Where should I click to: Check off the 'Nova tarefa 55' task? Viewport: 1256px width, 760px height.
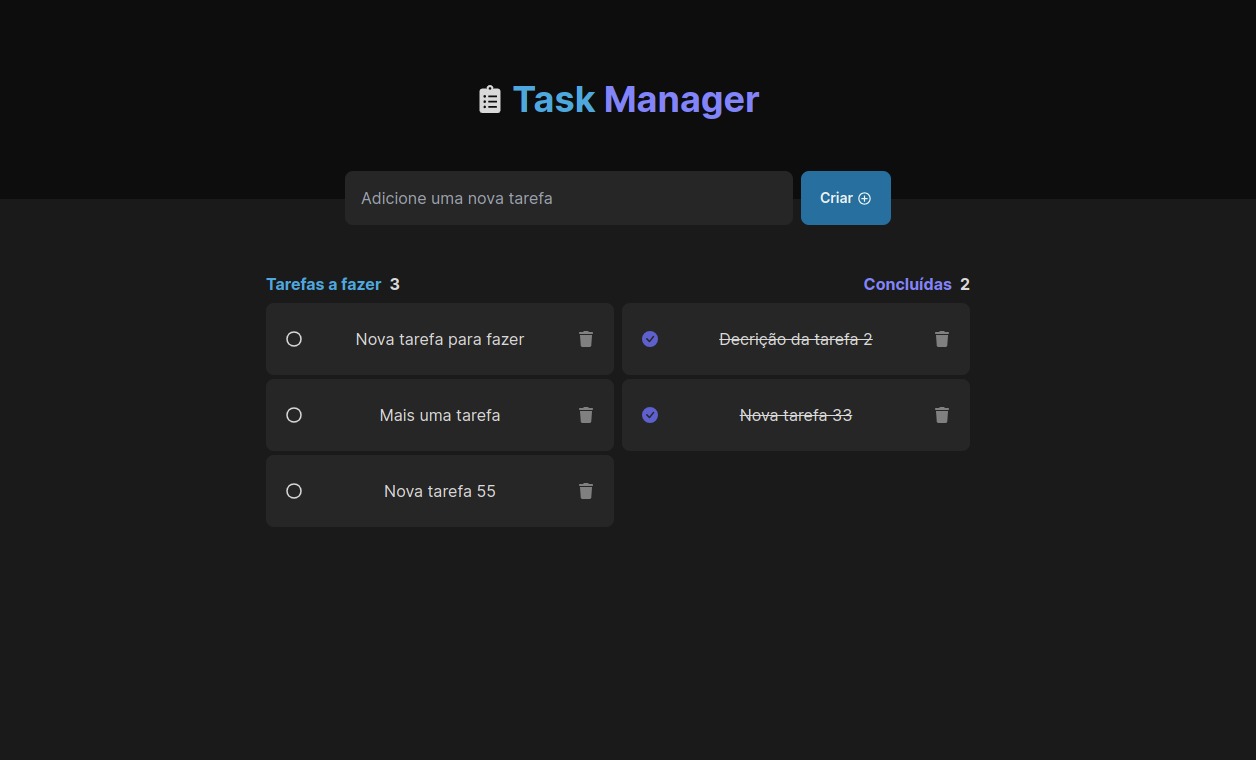[x=294, y=491]
